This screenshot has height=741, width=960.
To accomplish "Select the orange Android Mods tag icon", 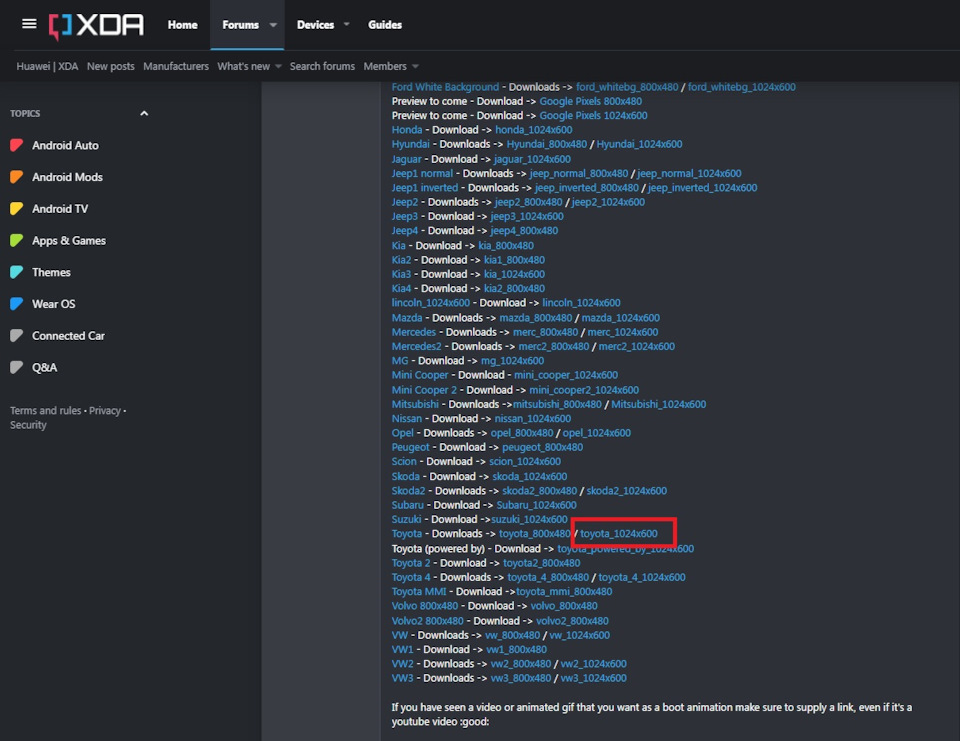I will [17, 177].
